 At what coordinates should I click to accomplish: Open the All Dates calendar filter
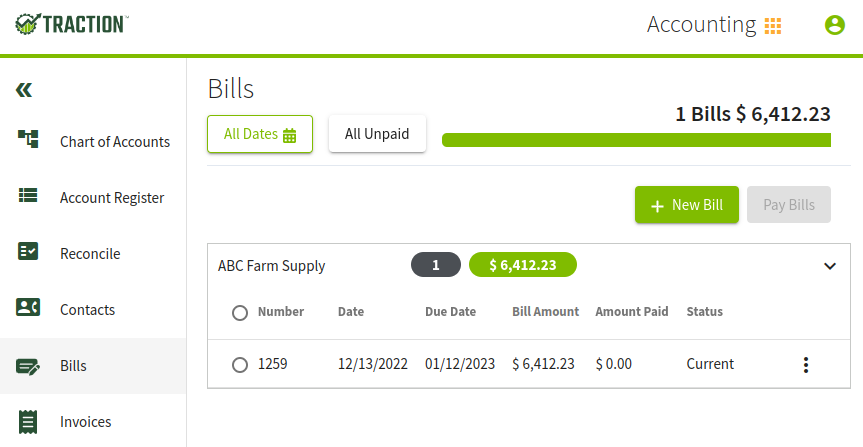(260, 134)
